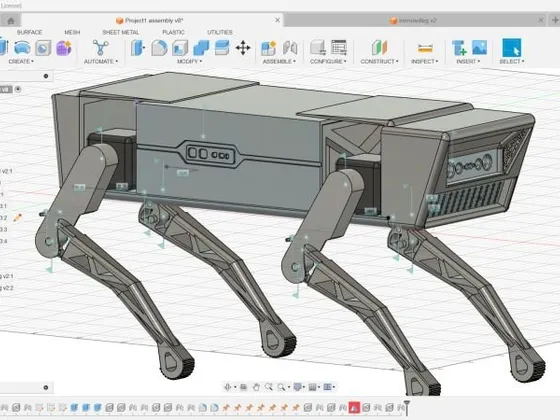Screen dimensions: 560x420
Task: Expand the ASSEMBLE dropdown
Action: pos(279,61)
